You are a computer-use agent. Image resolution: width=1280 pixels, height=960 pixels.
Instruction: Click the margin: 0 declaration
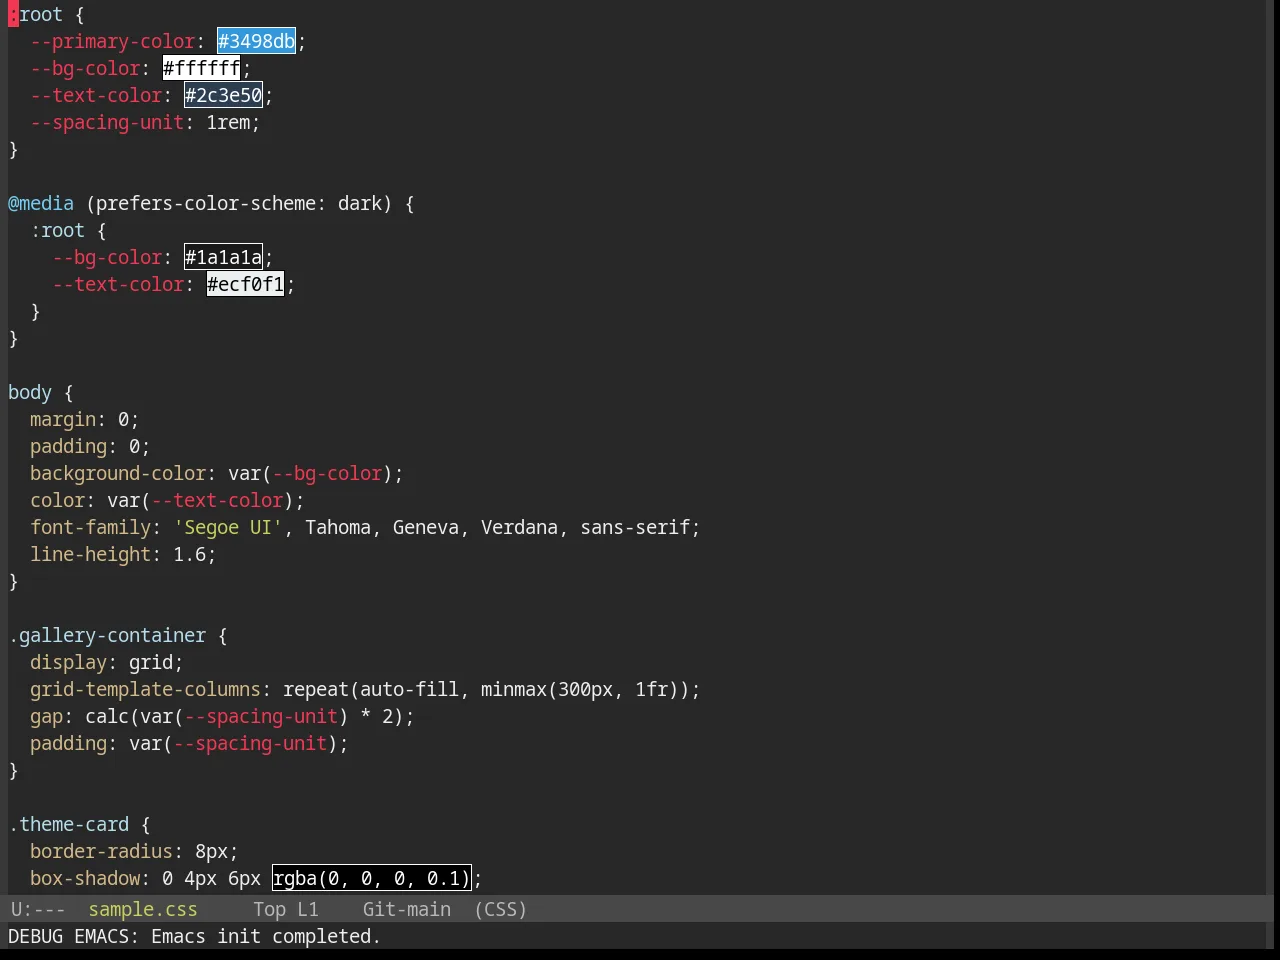point(84,419)
